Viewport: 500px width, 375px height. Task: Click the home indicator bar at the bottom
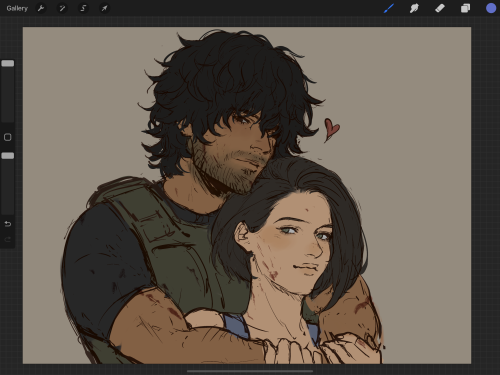[x=250, y=371]
